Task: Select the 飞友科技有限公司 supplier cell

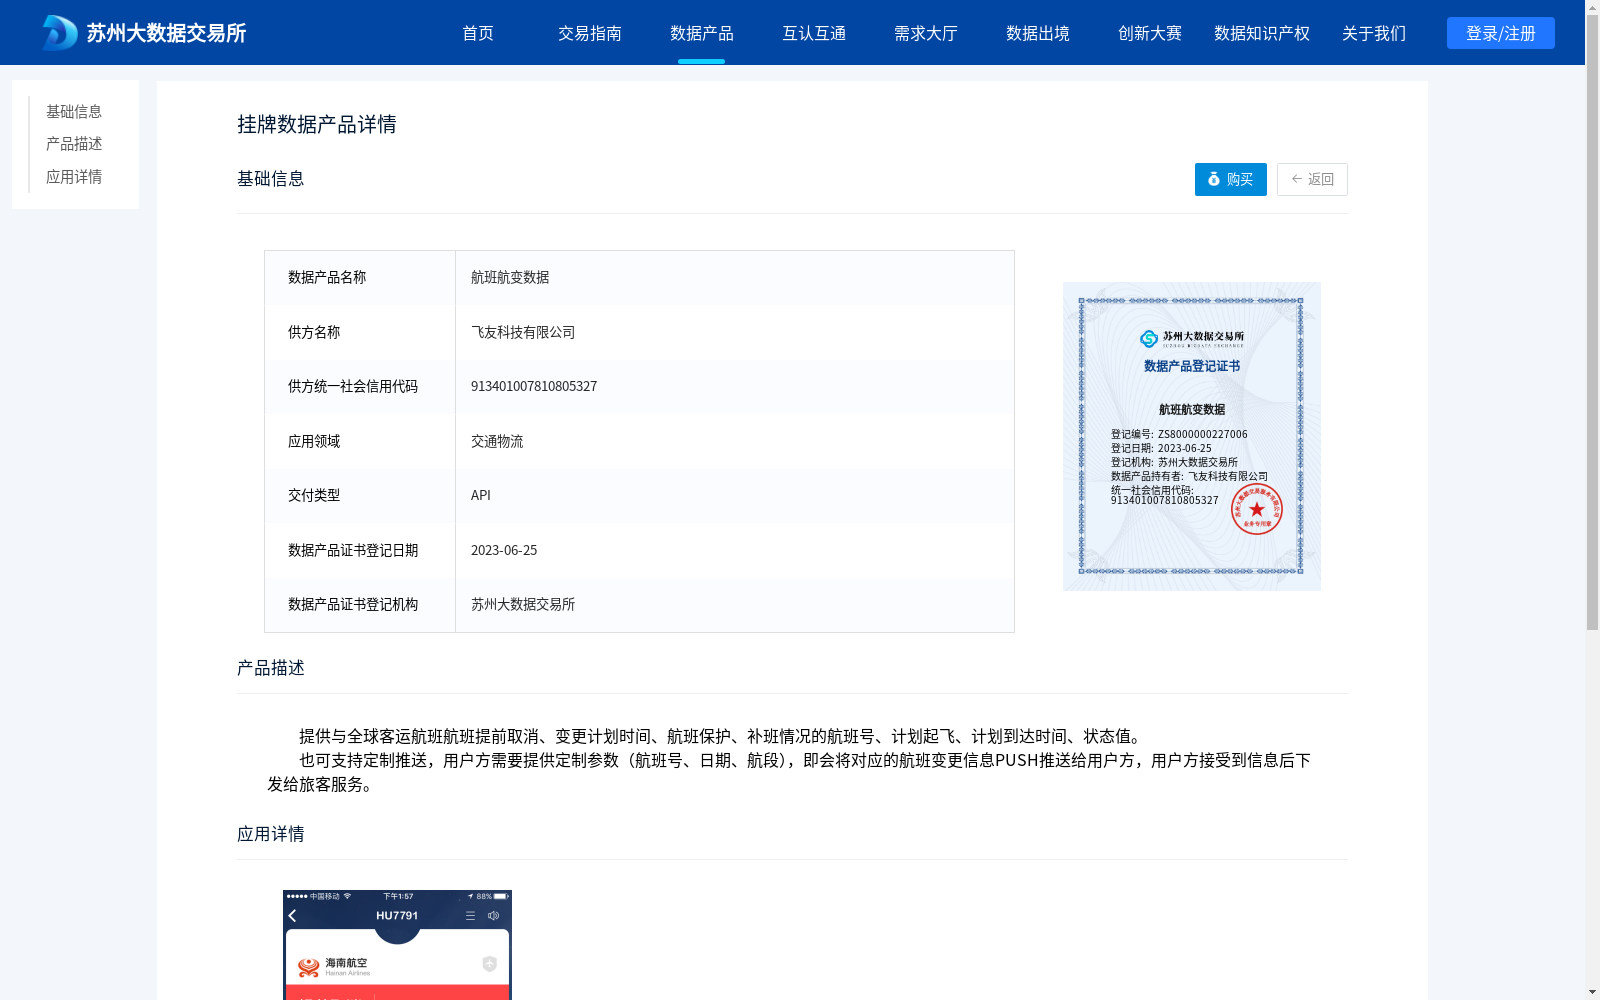Action: [735, 332]
